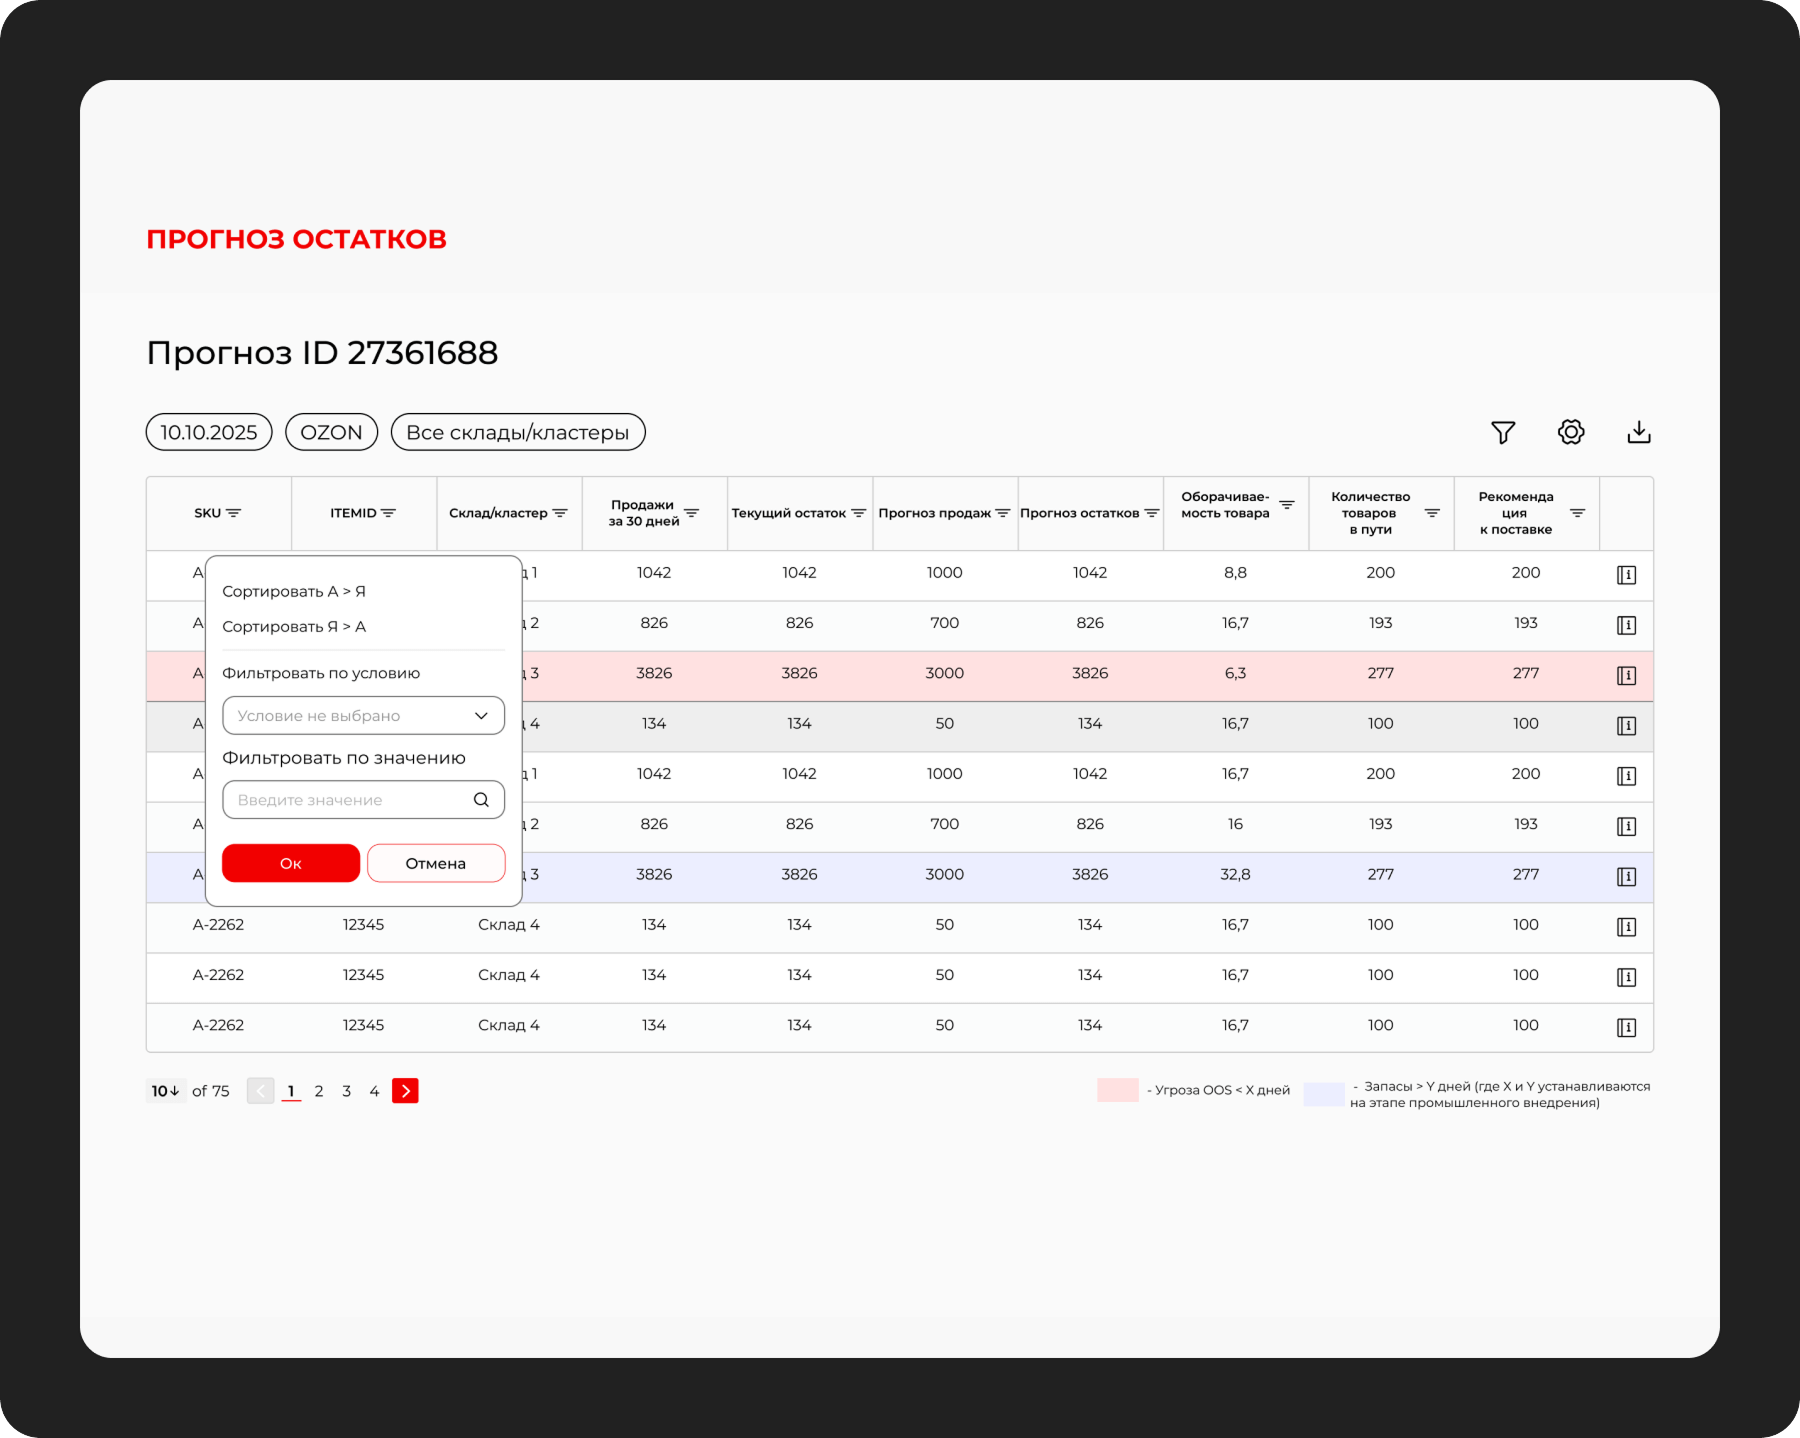Open the 'Все склады/кластеры' selector

(x=517, y=432)
